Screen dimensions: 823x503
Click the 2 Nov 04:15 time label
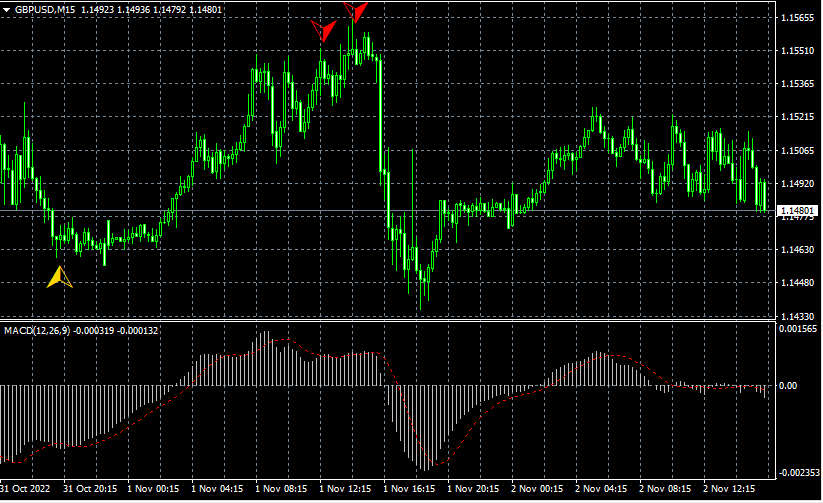pyautogui.click(x=602, y=489)
